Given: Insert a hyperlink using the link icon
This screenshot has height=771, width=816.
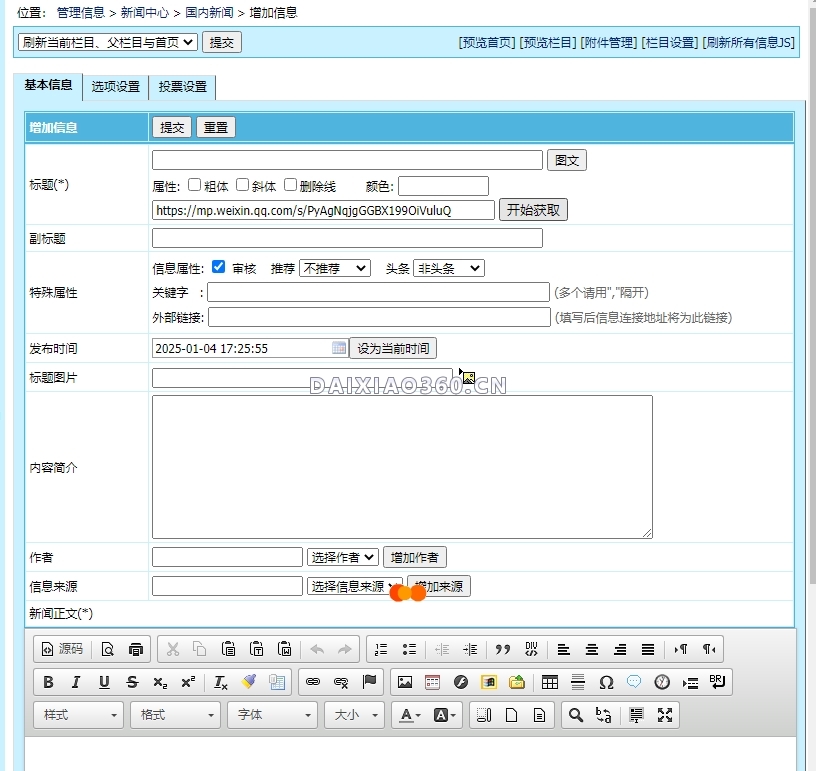Looking at the screenshot, I should (x=313, y=682).
